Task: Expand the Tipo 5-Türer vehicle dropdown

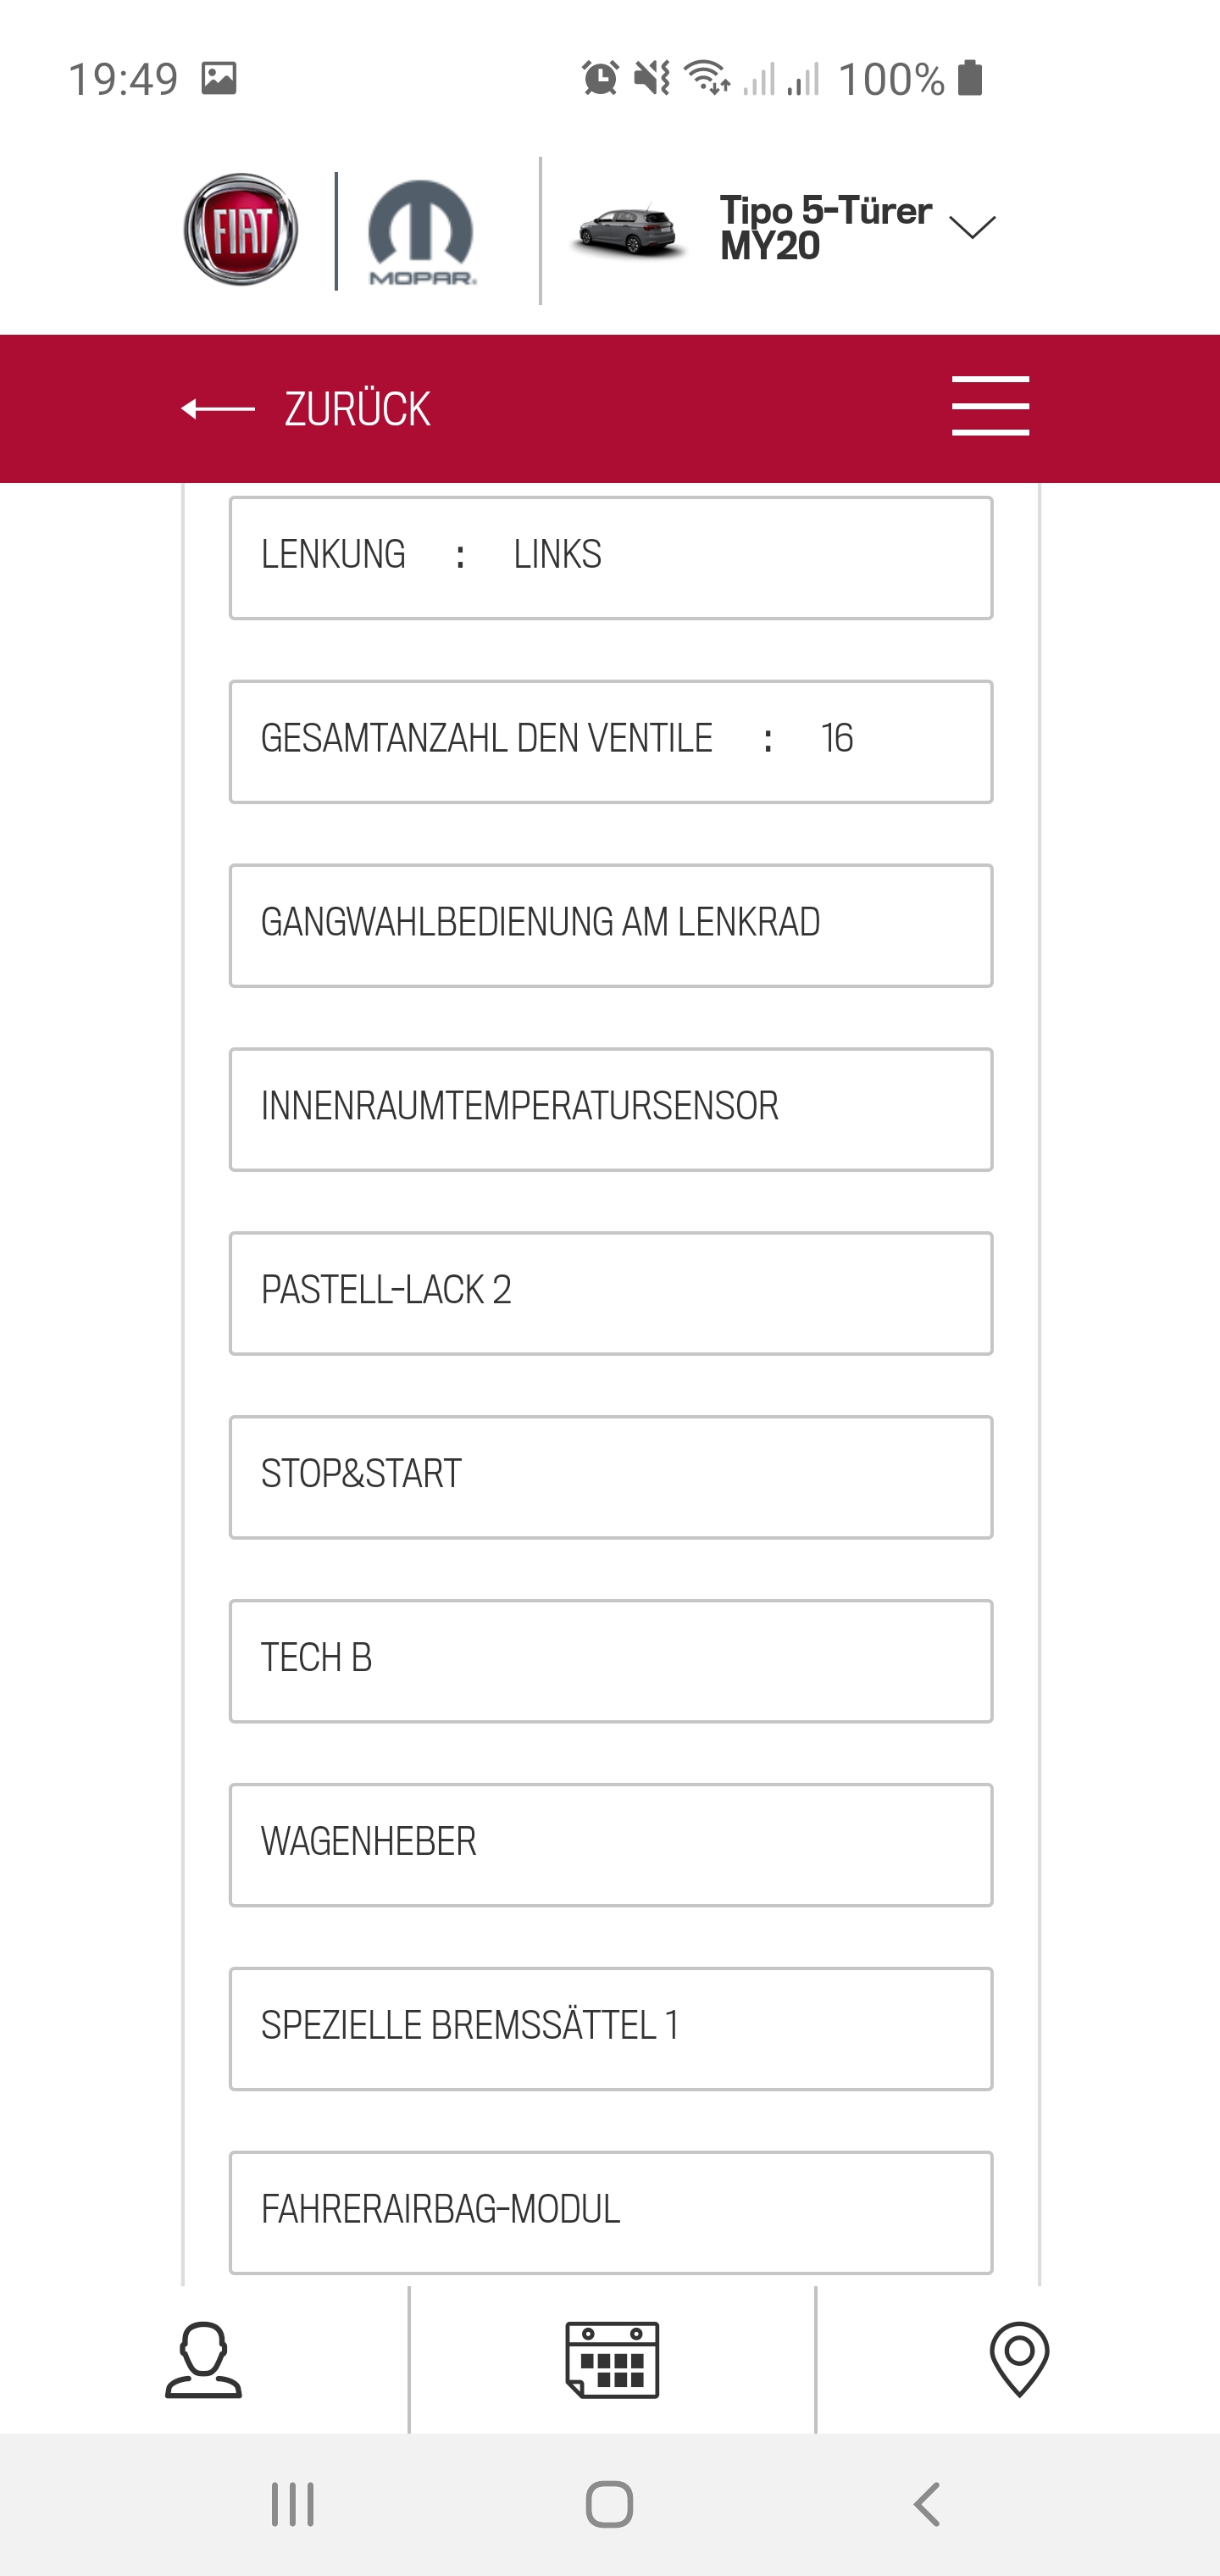Action: click(972, 228)
